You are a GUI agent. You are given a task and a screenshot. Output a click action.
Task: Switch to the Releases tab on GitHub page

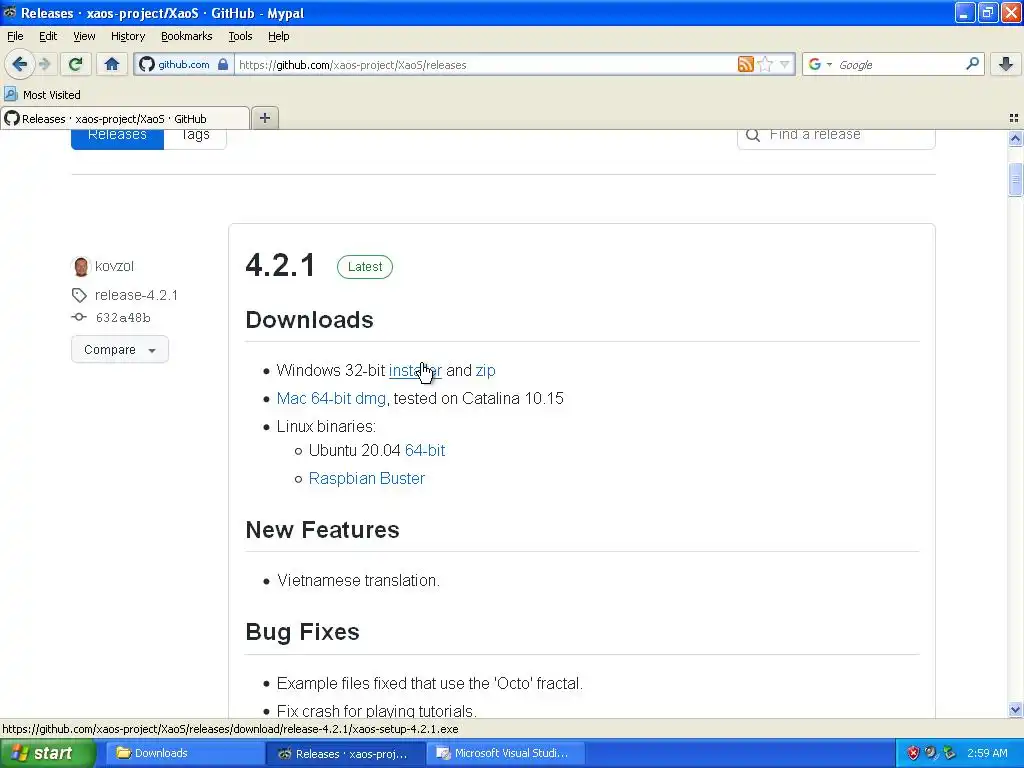click(117, 136)
